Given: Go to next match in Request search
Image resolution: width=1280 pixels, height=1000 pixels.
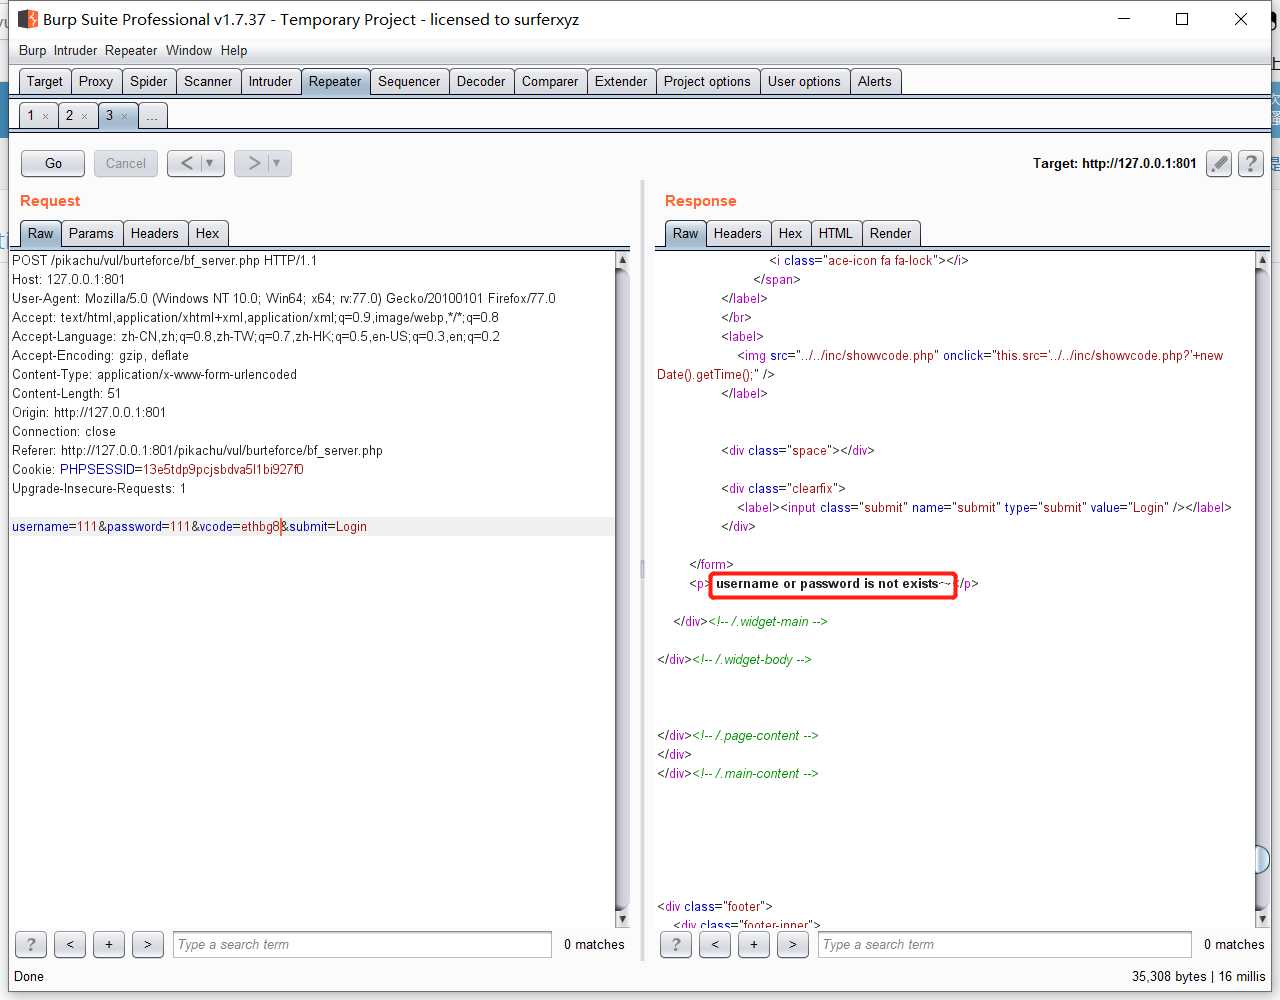Looking at the screenshot, I should coord(148,944).
